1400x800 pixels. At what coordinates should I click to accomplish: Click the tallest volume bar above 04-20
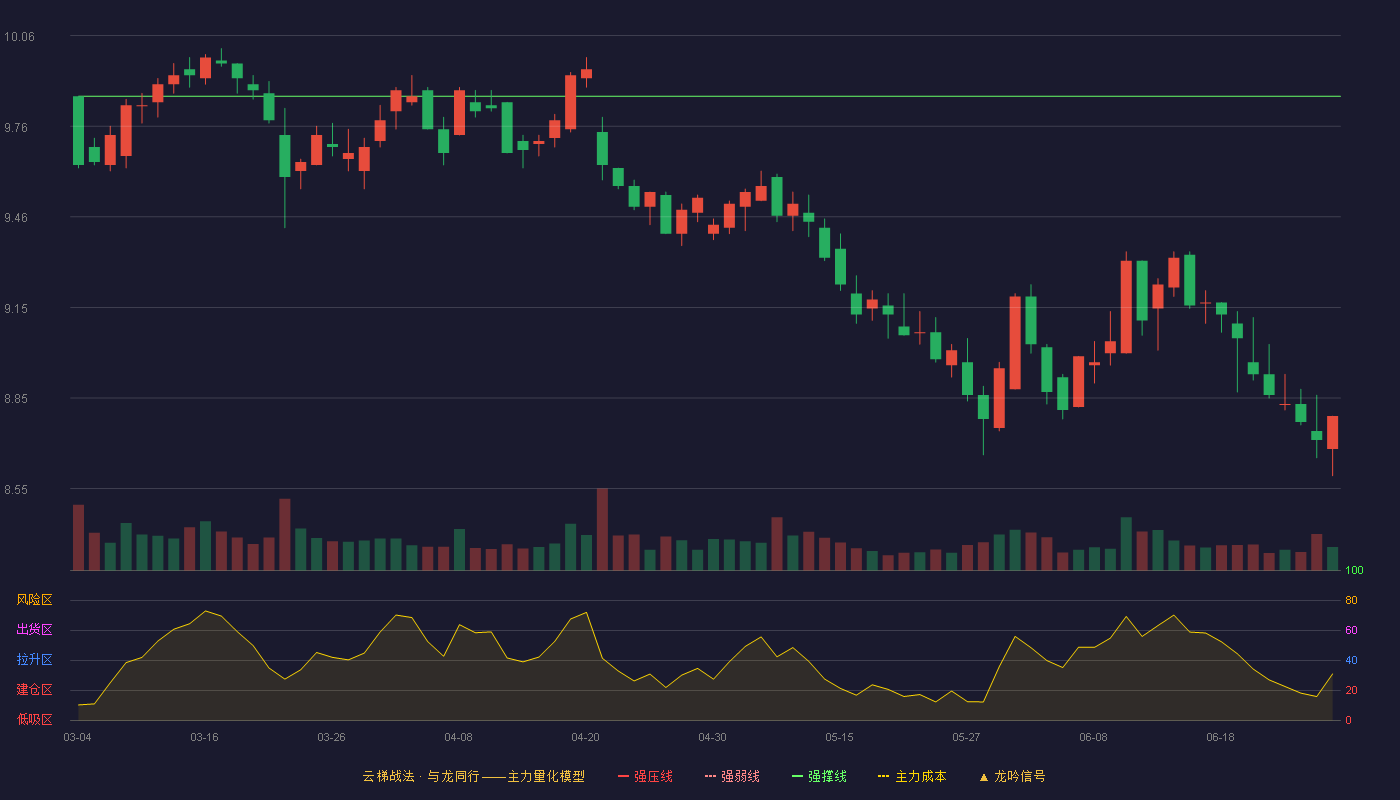(x=602, y=529)
